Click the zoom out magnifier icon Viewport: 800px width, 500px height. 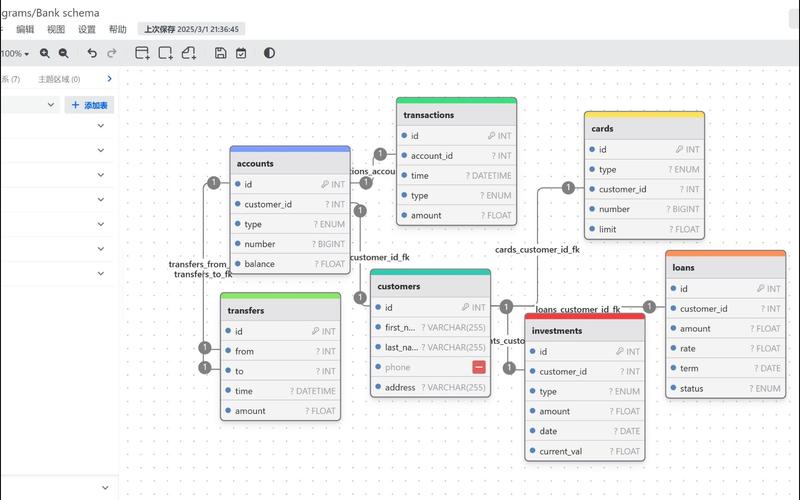pyautogui.click(x=64, y=53)
